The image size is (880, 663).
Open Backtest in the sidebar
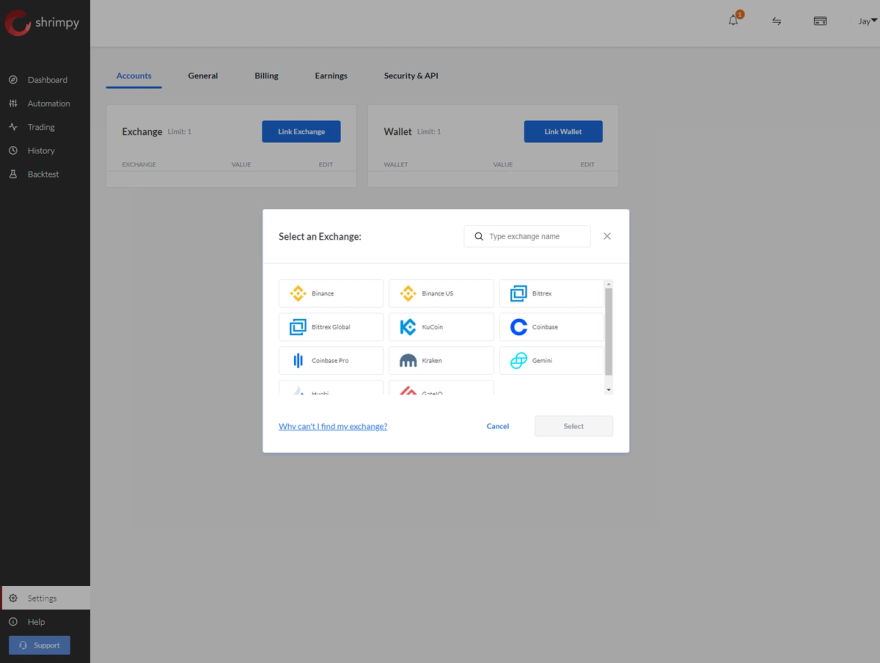[x=45, y=174]
